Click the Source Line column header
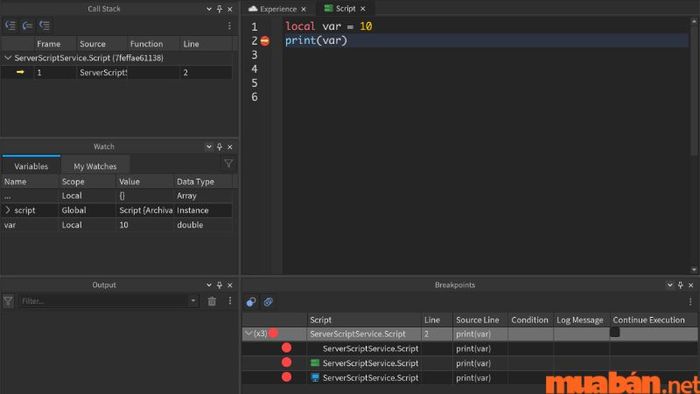Screen dimensions: 700x394 [x=478, y=320]
